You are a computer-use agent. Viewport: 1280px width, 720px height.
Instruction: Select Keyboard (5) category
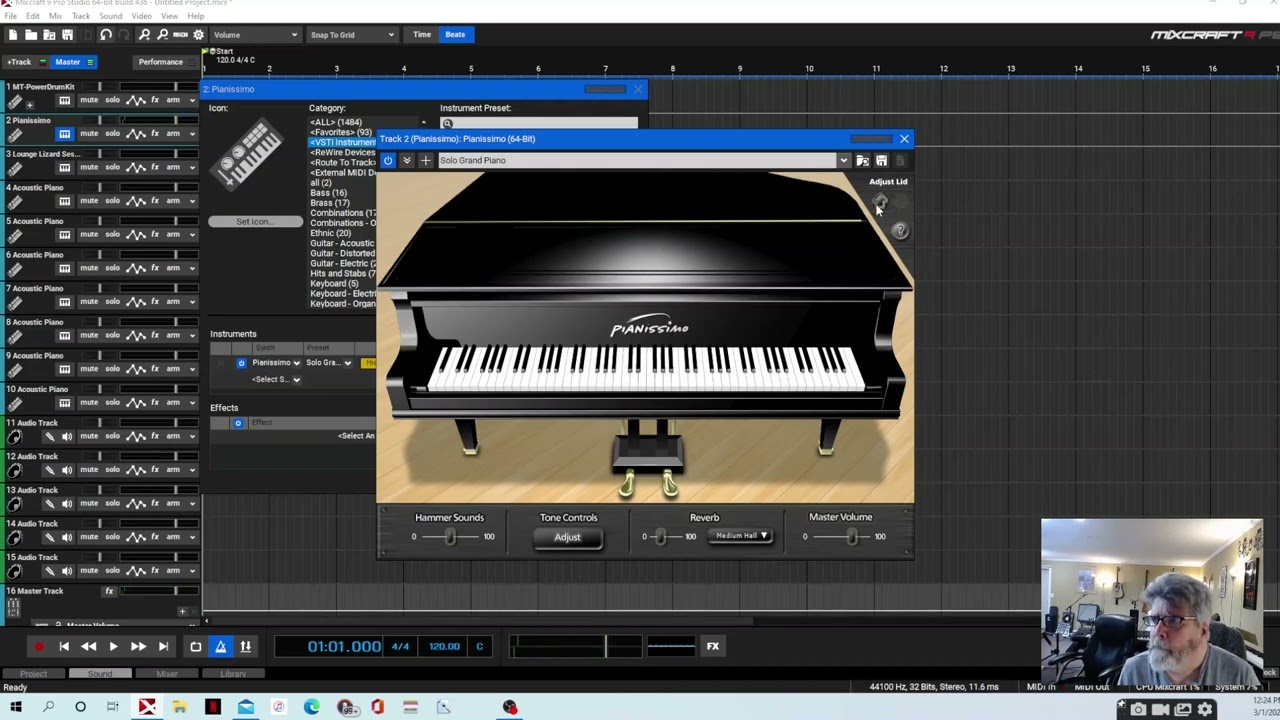[335, 283]
